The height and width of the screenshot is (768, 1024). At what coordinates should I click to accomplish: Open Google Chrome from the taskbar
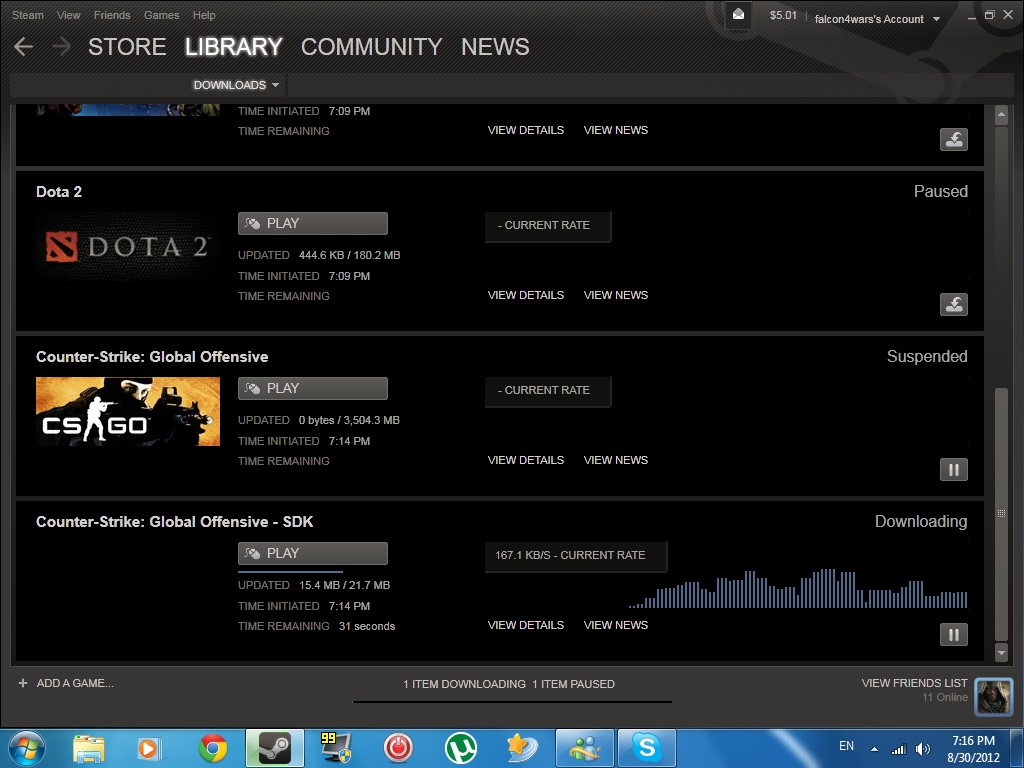[213, 748]
